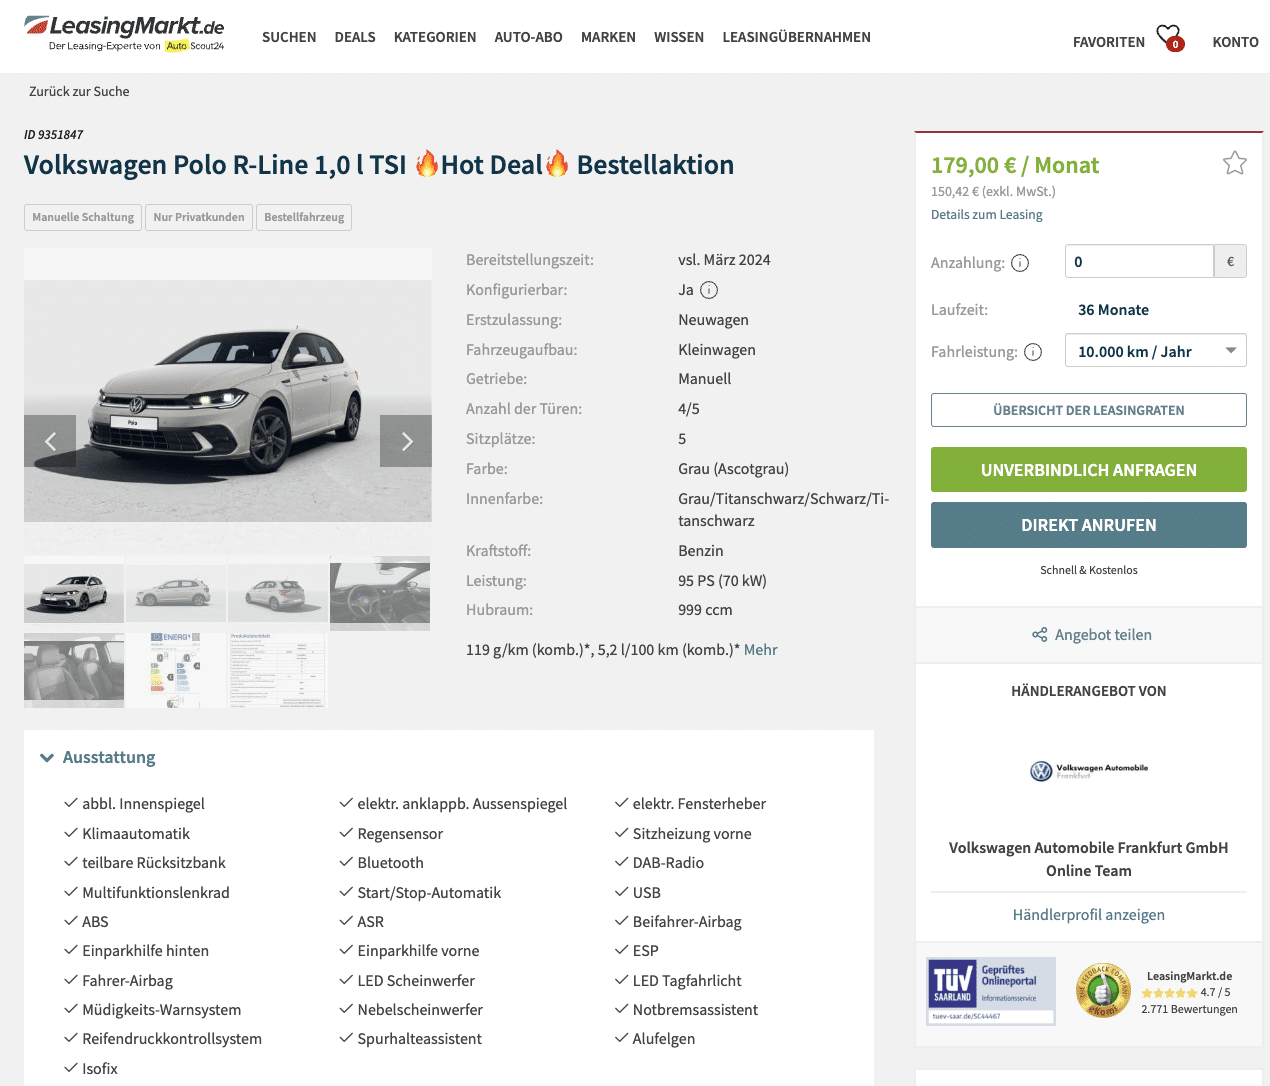The height and width of the screenshot is (1086, 1270).
Task: Open the WISSEN menu
Action: click(x=679, y=37)
